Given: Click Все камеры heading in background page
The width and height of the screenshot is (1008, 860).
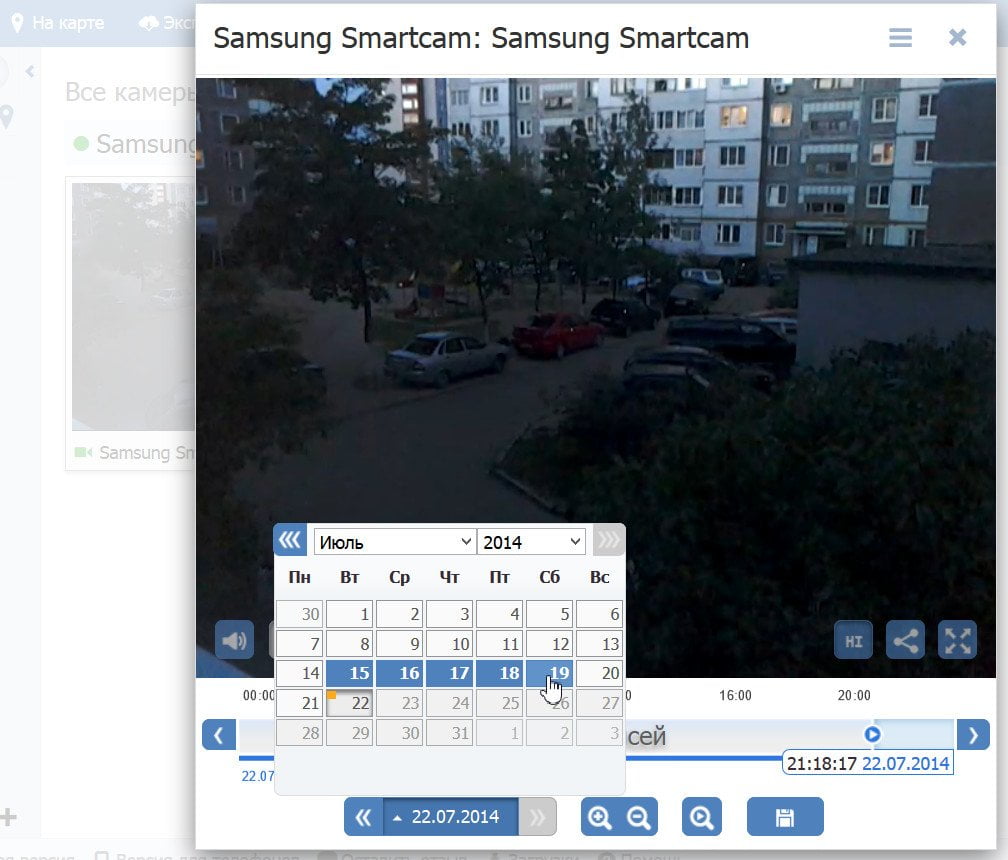Looking at the screenshot, I should pos(130,93).
